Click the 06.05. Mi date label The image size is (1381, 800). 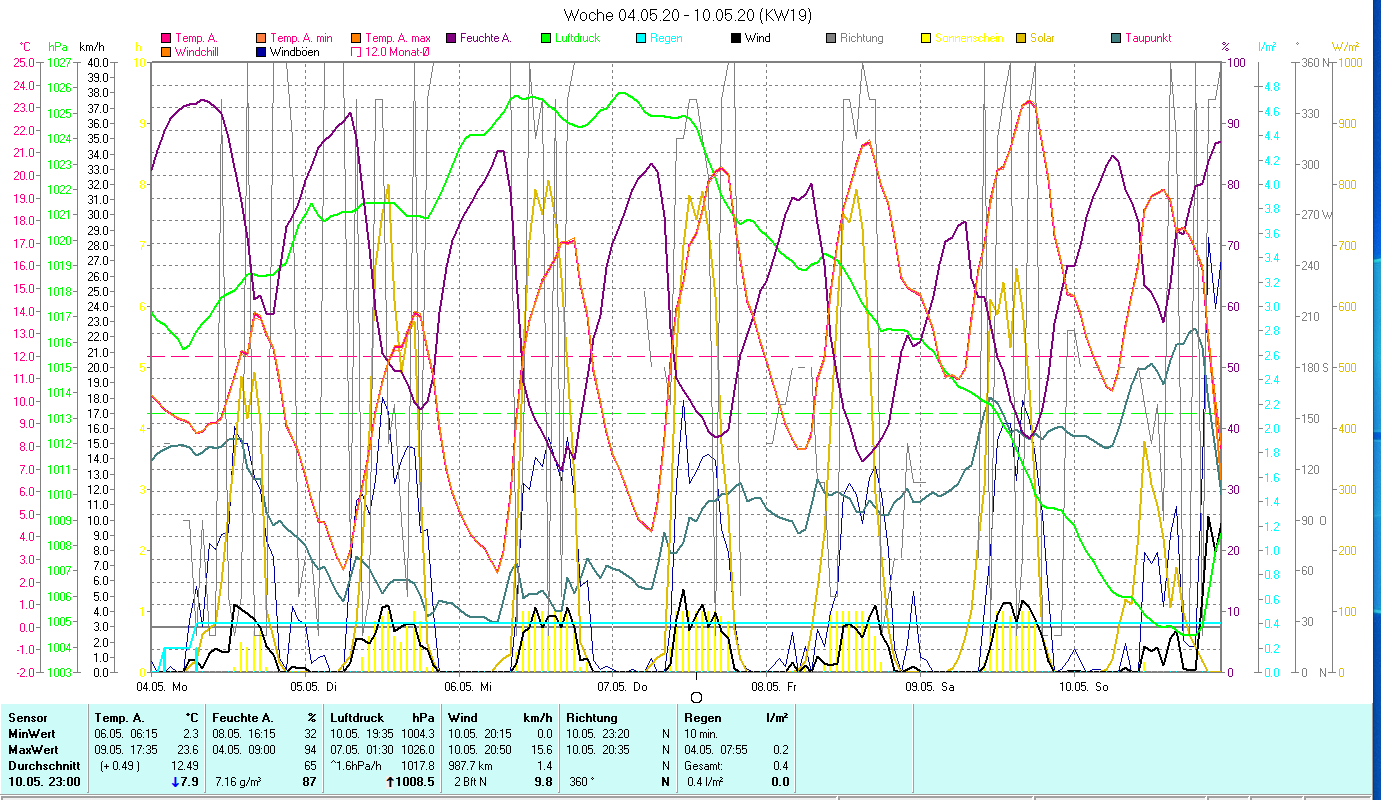467,687
